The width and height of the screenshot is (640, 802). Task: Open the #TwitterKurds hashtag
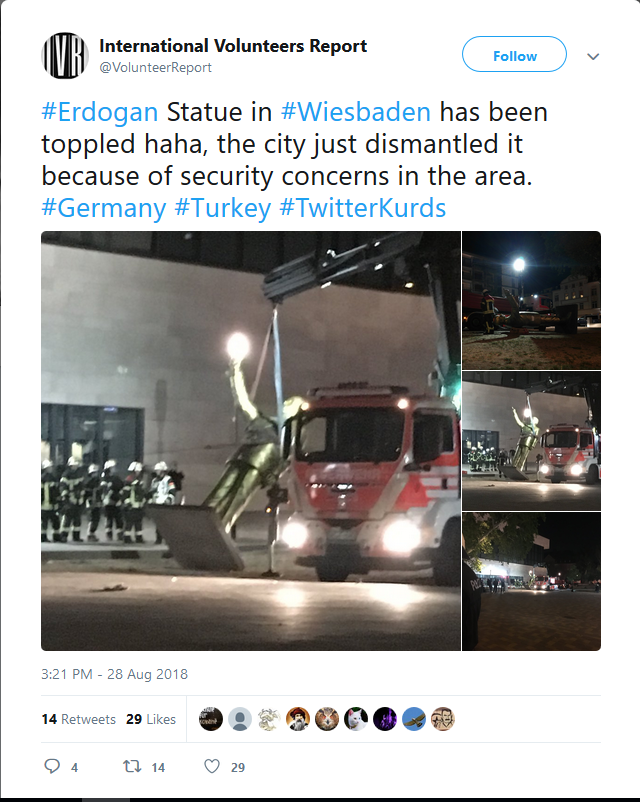(x=363, y=208)
